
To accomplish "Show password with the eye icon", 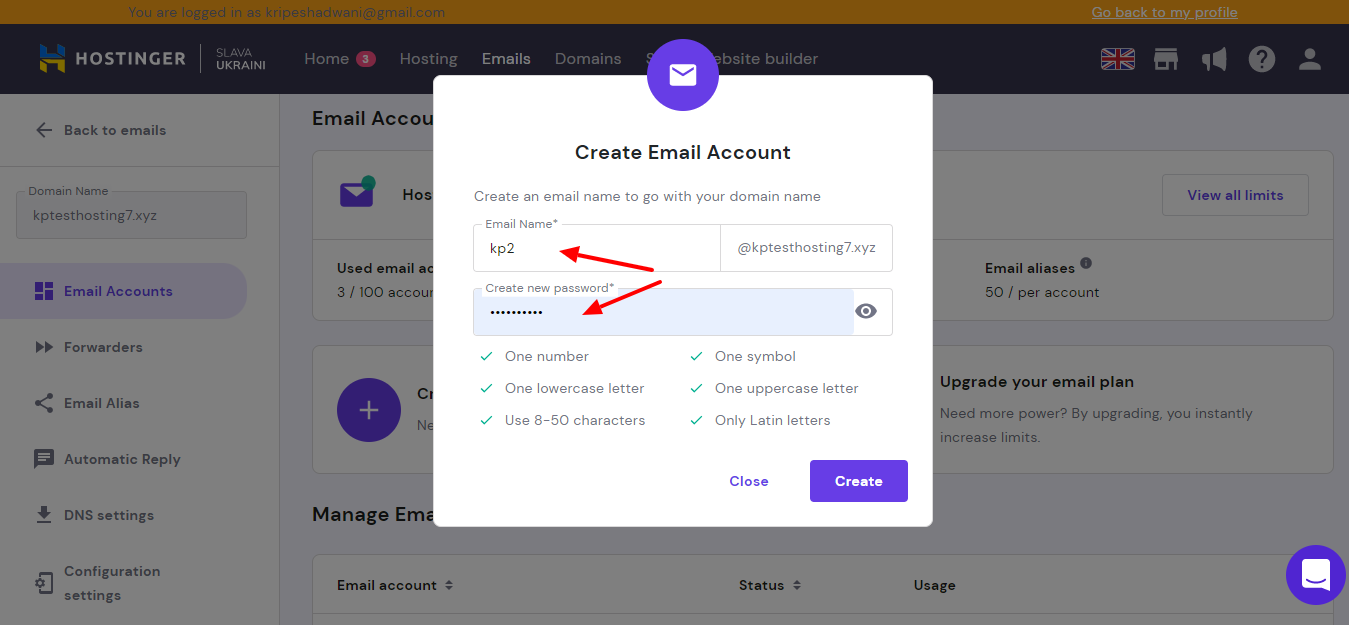I will (866, 311).
